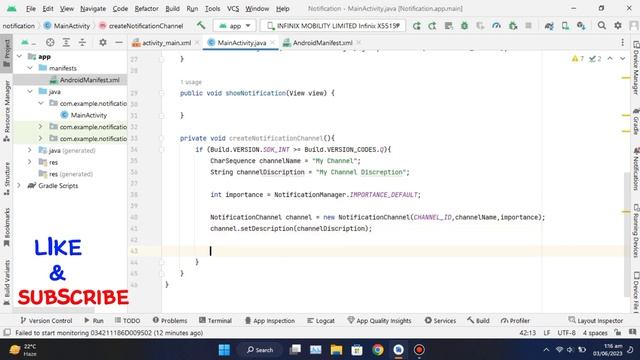Collapse the app module node

click(19, 56)
